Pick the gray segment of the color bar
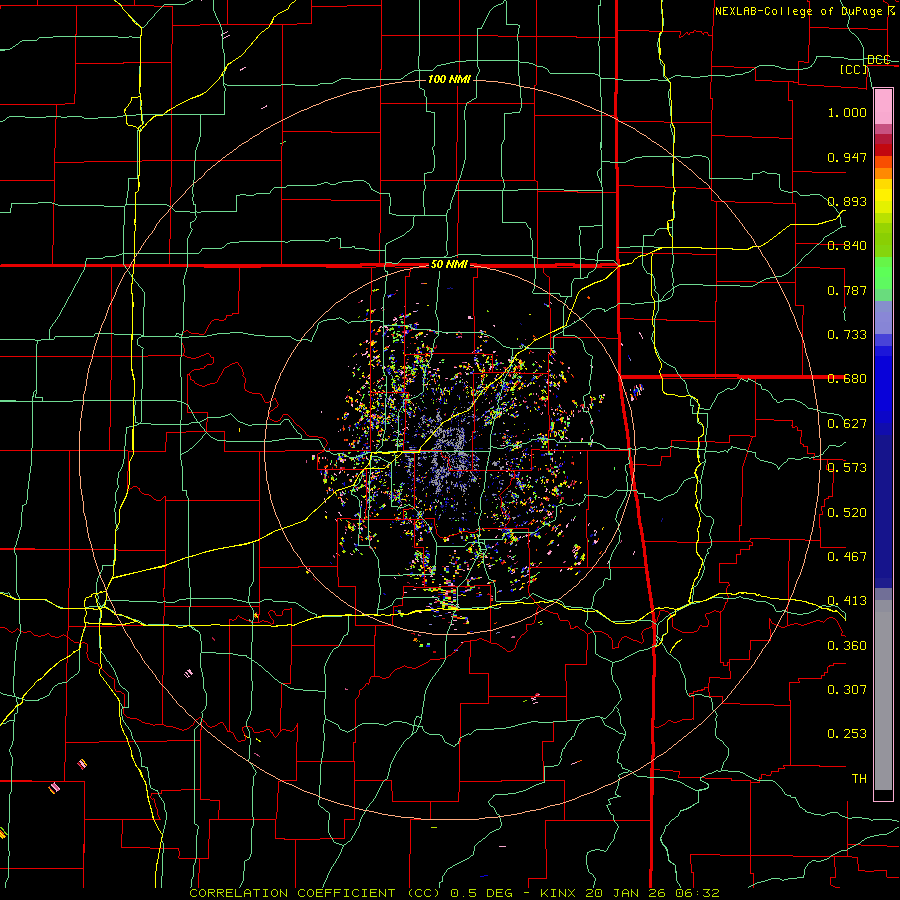This screenshot has width=900, height=900. pyautogui.click(x=883, y=695)
